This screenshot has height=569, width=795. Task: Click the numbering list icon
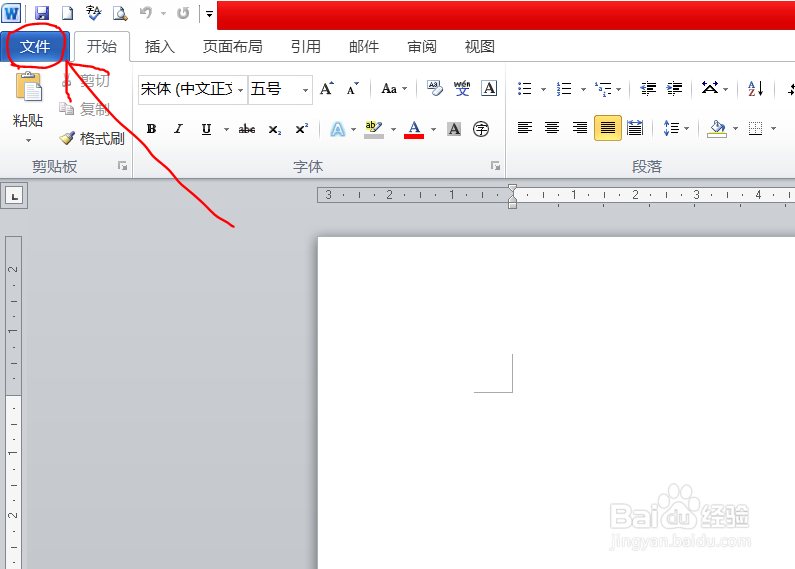tap(564, 89)
